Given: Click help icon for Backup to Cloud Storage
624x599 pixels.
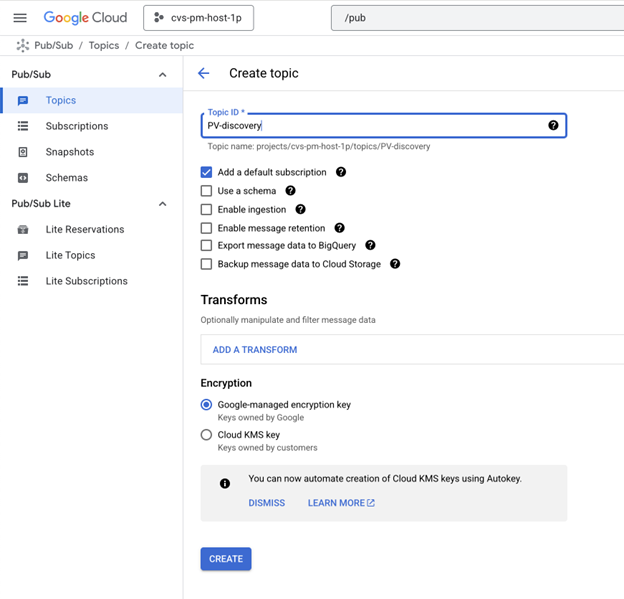Looking at the screenshot, I should point(395,264).
